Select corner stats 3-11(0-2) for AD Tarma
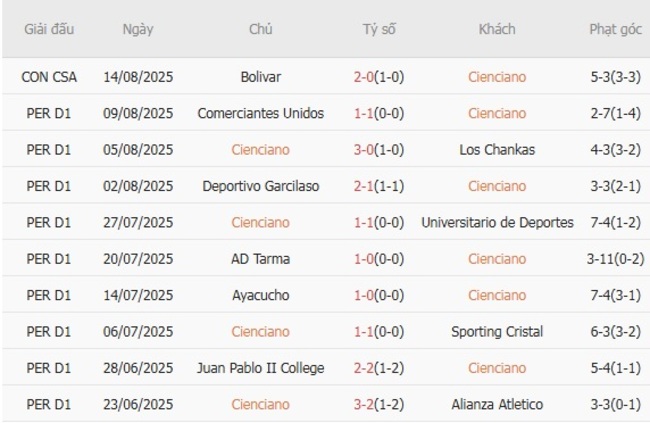Viewport: 650px width, 423px height. [x=616, y=259]
